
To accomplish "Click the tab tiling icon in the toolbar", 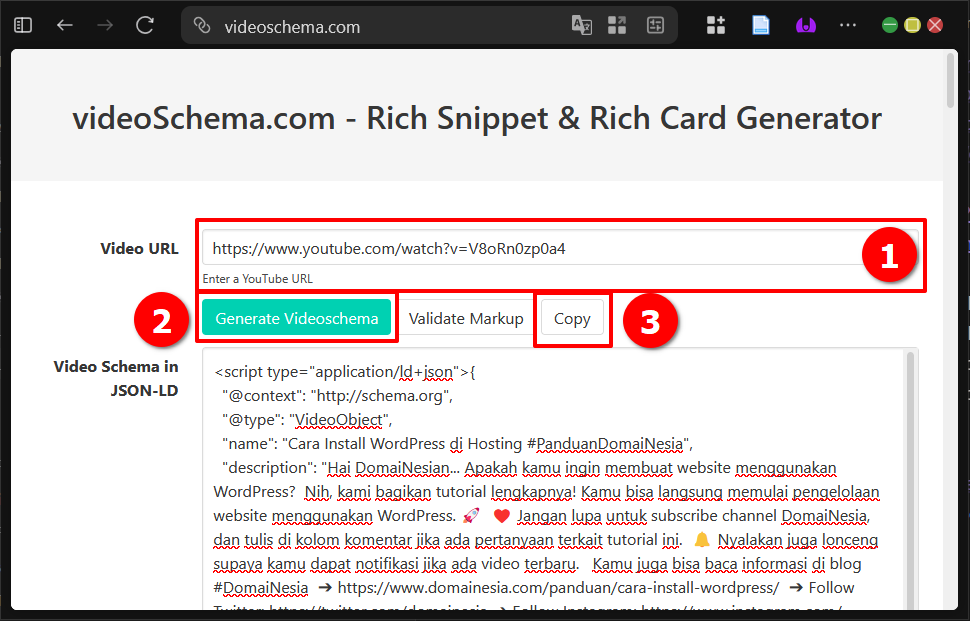I will pos(617,25).
